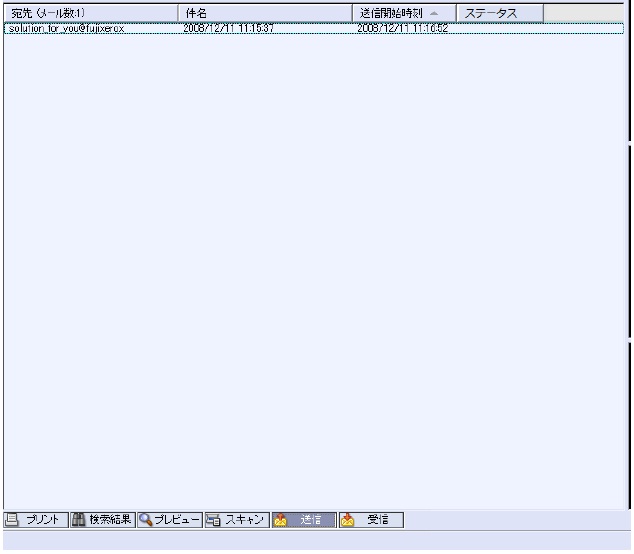The image size is (634, 554).
Task: Switch to the 受信 tab label
Action: [378, 520]
